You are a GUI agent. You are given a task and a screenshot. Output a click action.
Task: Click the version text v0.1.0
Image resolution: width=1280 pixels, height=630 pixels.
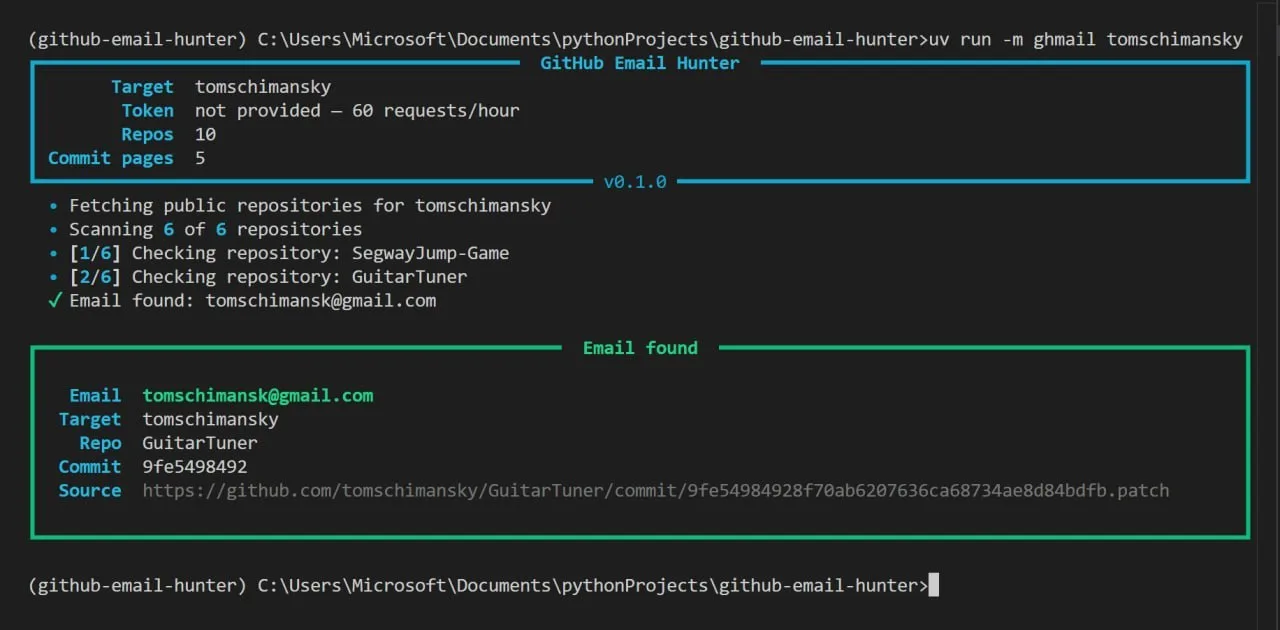click(635, 182)
